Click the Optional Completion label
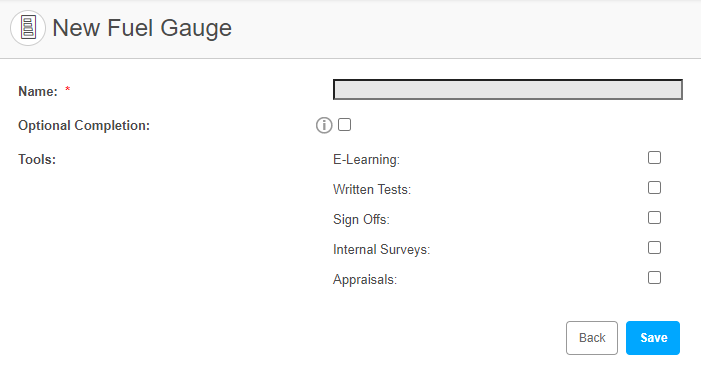 [x=84, y=126]
